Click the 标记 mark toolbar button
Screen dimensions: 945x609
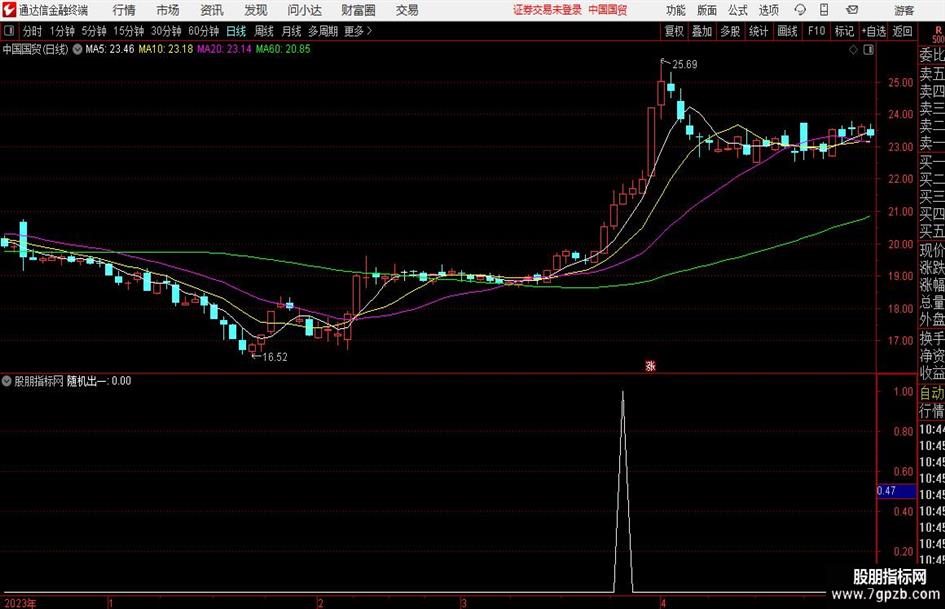(844, 31)
